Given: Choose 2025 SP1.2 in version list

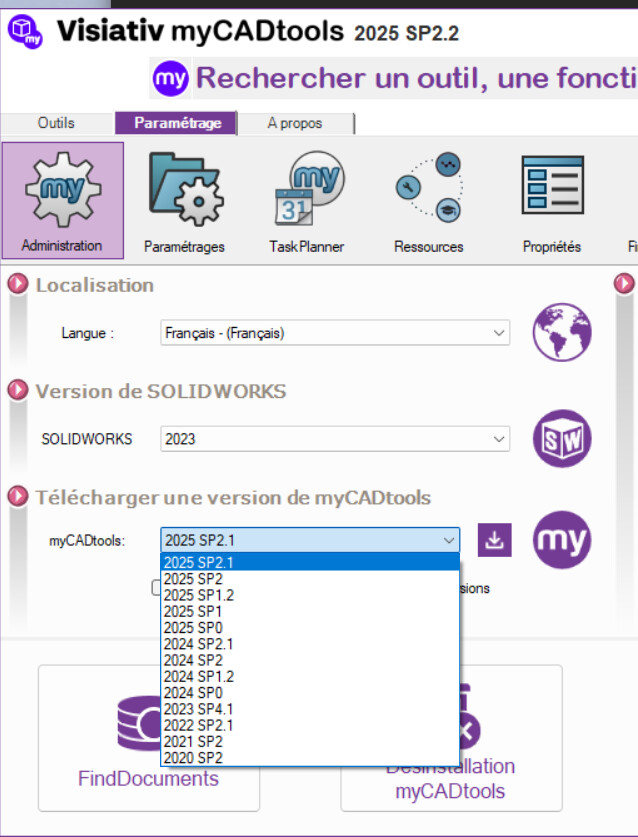Looking at the screenshot, I should click(200, 594).
